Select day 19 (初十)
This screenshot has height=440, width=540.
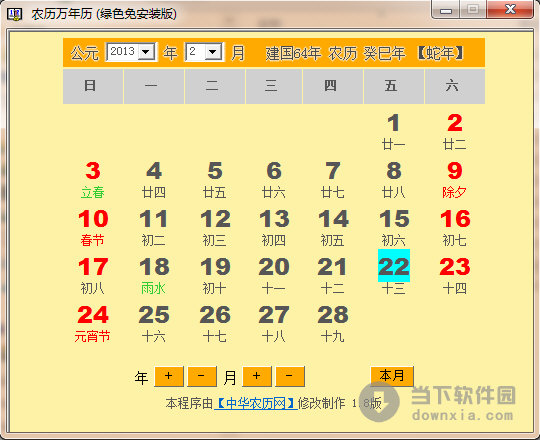(215, 276)
